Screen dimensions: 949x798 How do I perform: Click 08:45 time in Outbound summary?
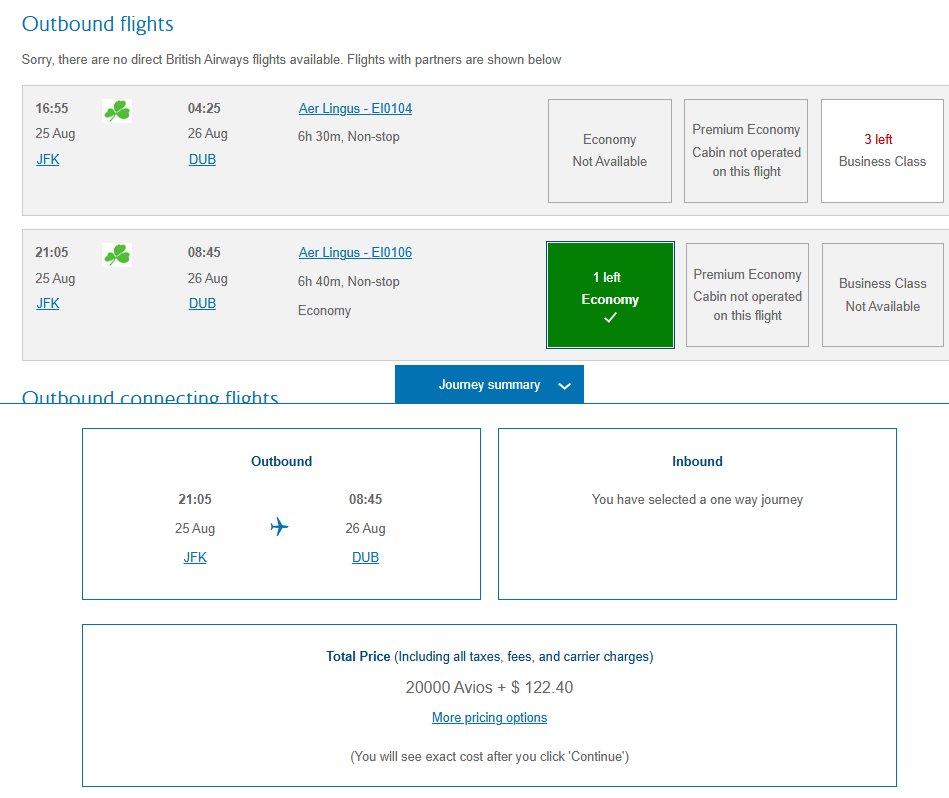(x=366, y=499)
